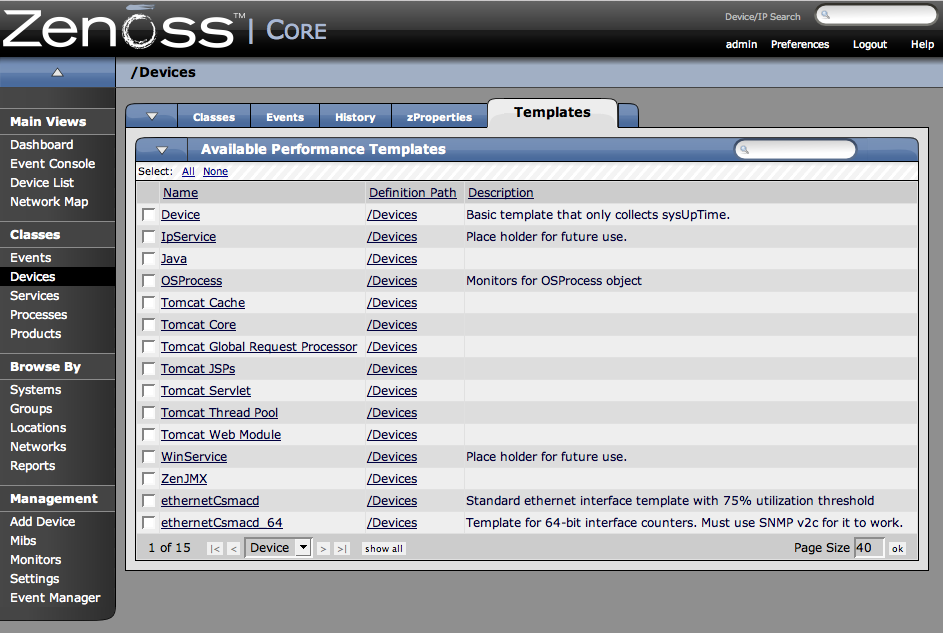Check the Tomcat Cache checkbox
The width and height of the screenshot is (943, 633).
click(149, 302)
